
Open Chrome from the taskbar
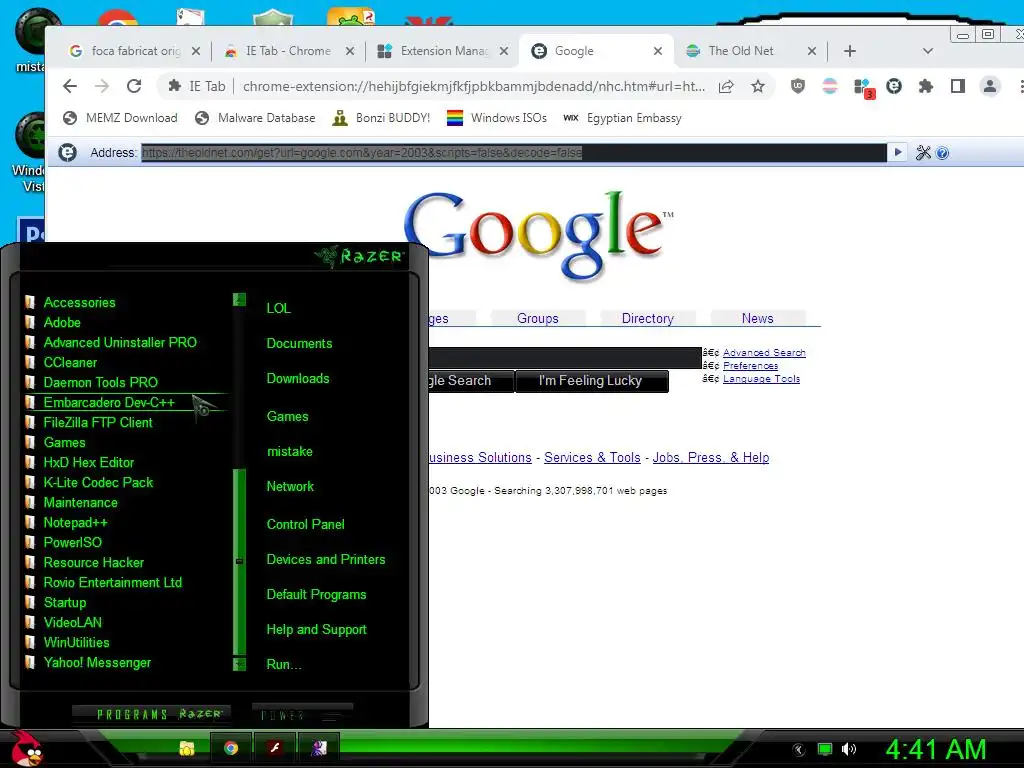point(231,748)
